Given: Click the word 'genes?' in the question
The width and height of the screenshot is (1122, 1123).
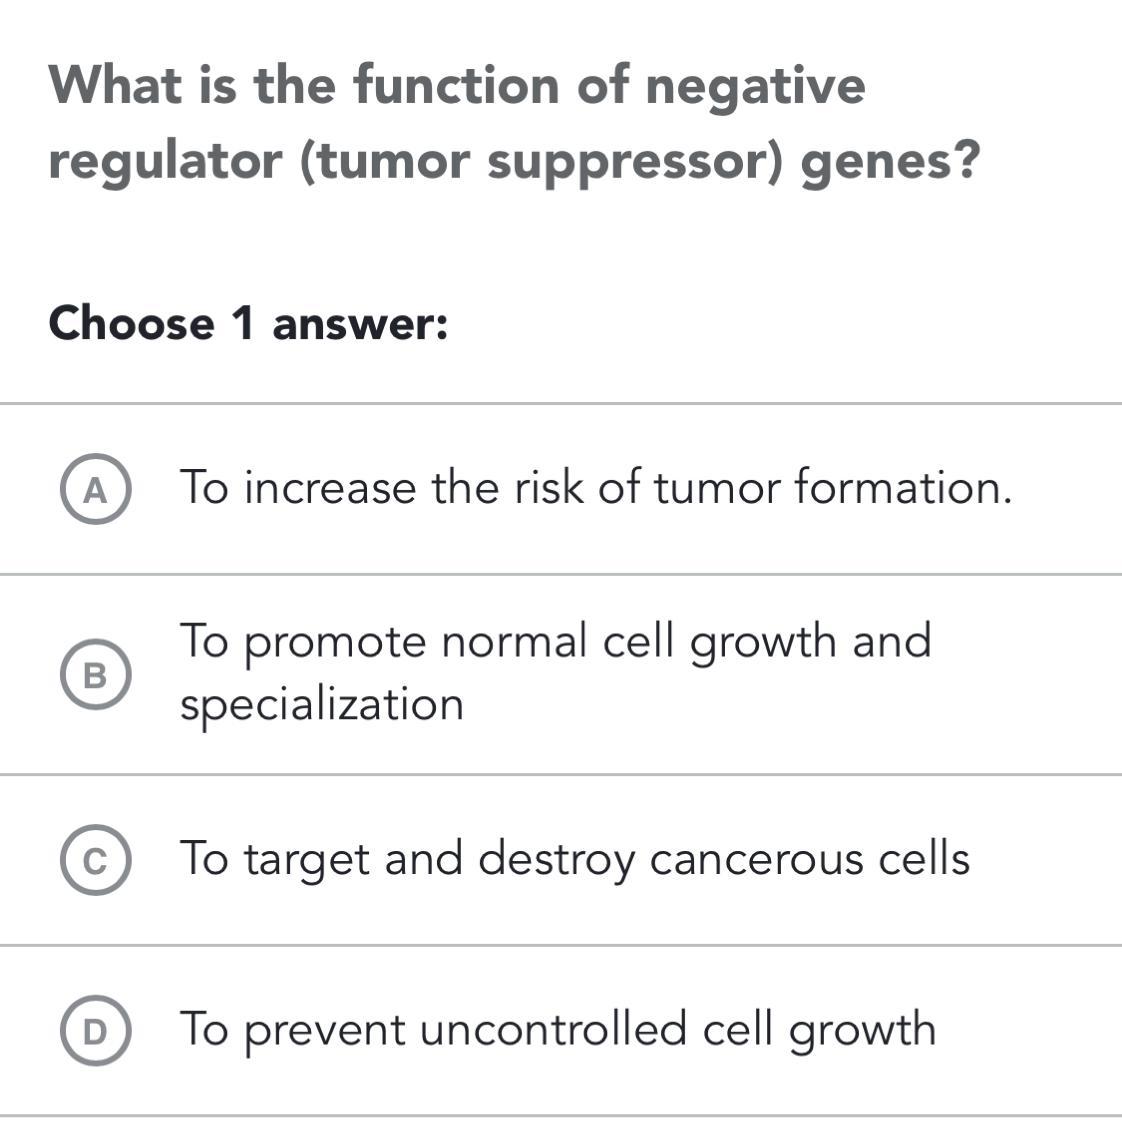Looking at the screenshot, I should [x=890, y=161].
